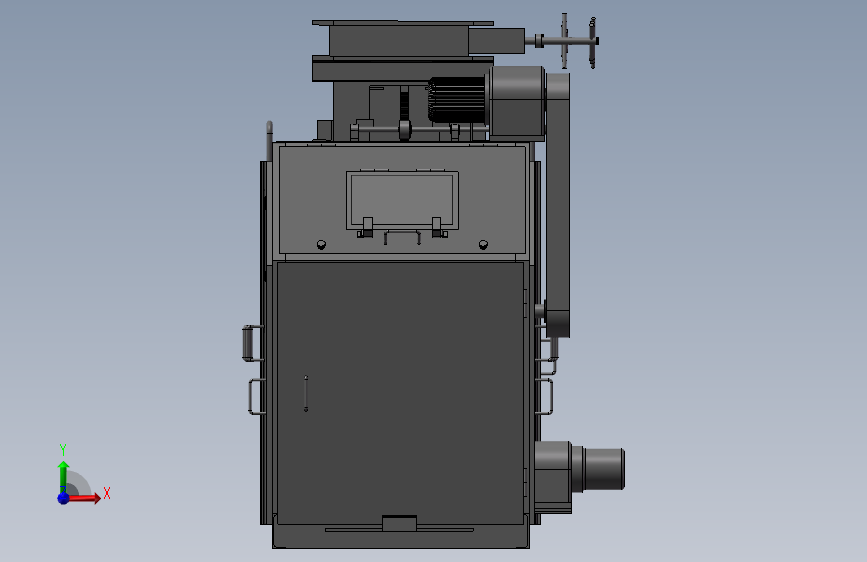This screenshot has height=562, width=867.
Task: Select the right round bolt below window
Action: pos(483,244)
